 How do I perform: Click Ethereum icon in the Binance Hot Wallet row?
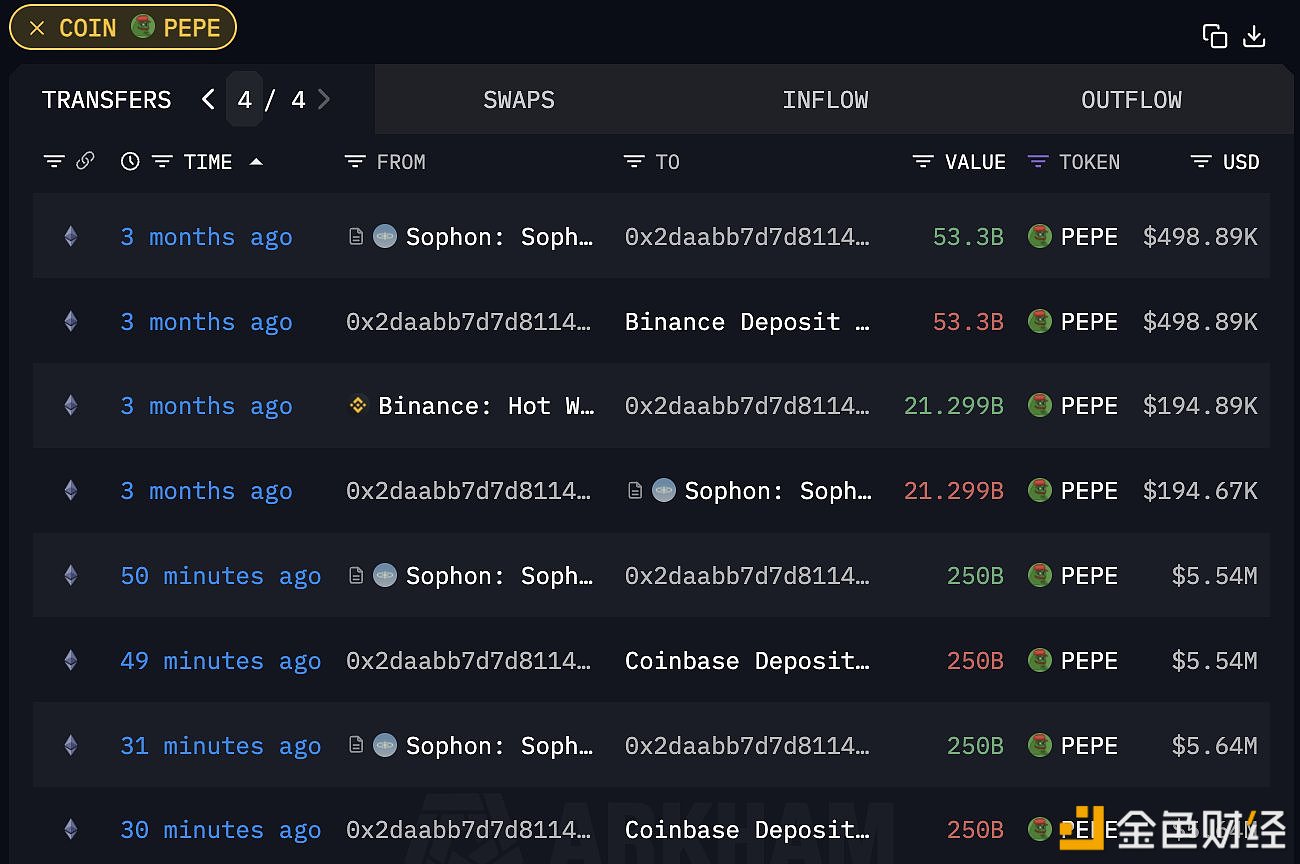point(70,405)
